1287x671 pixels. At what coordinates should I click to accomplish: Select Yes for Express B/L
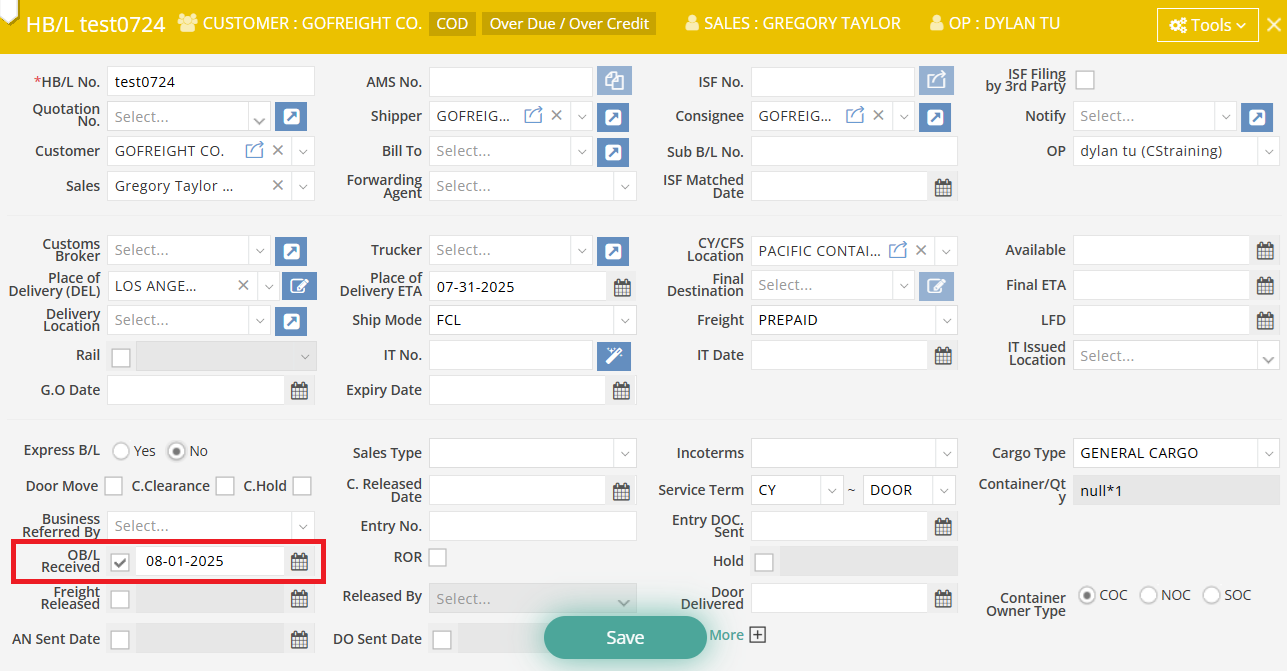pos(121,451)
